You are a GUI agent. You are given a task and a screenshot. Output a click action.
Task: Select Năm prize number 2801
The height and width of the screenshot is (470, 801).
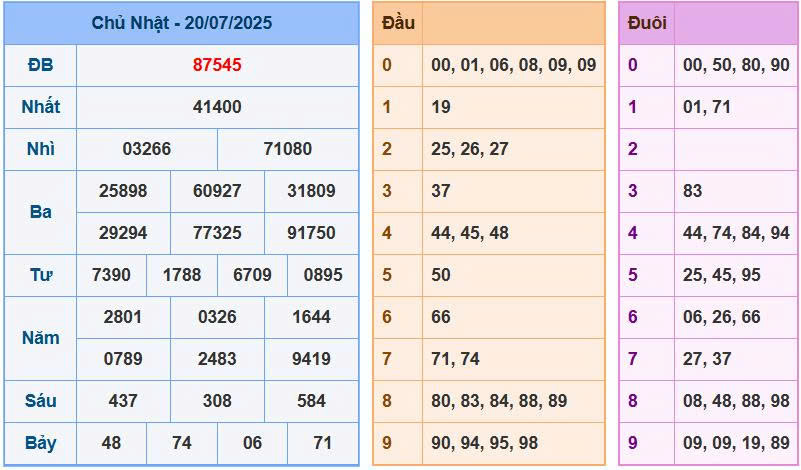pyautogui.click(x=123, y=316)
